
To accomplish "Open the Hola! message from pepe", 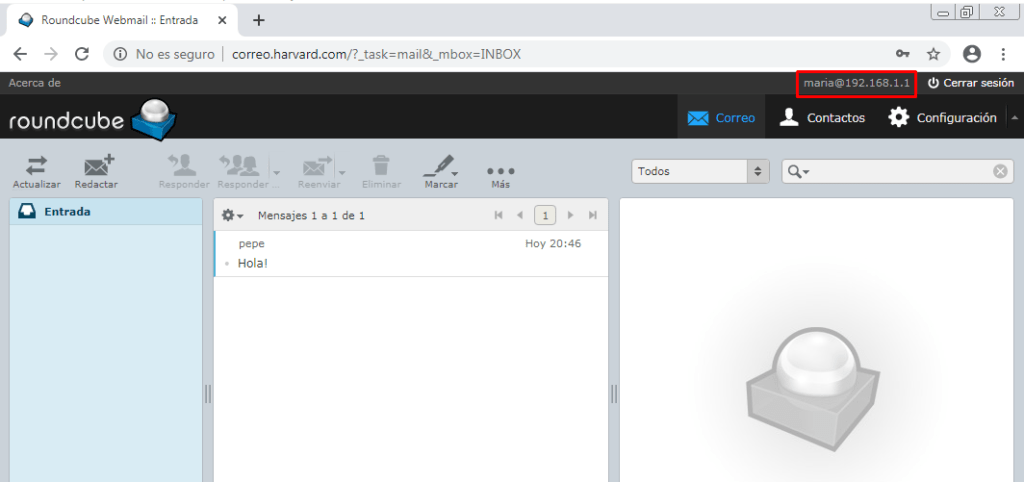I will (252, 263).
